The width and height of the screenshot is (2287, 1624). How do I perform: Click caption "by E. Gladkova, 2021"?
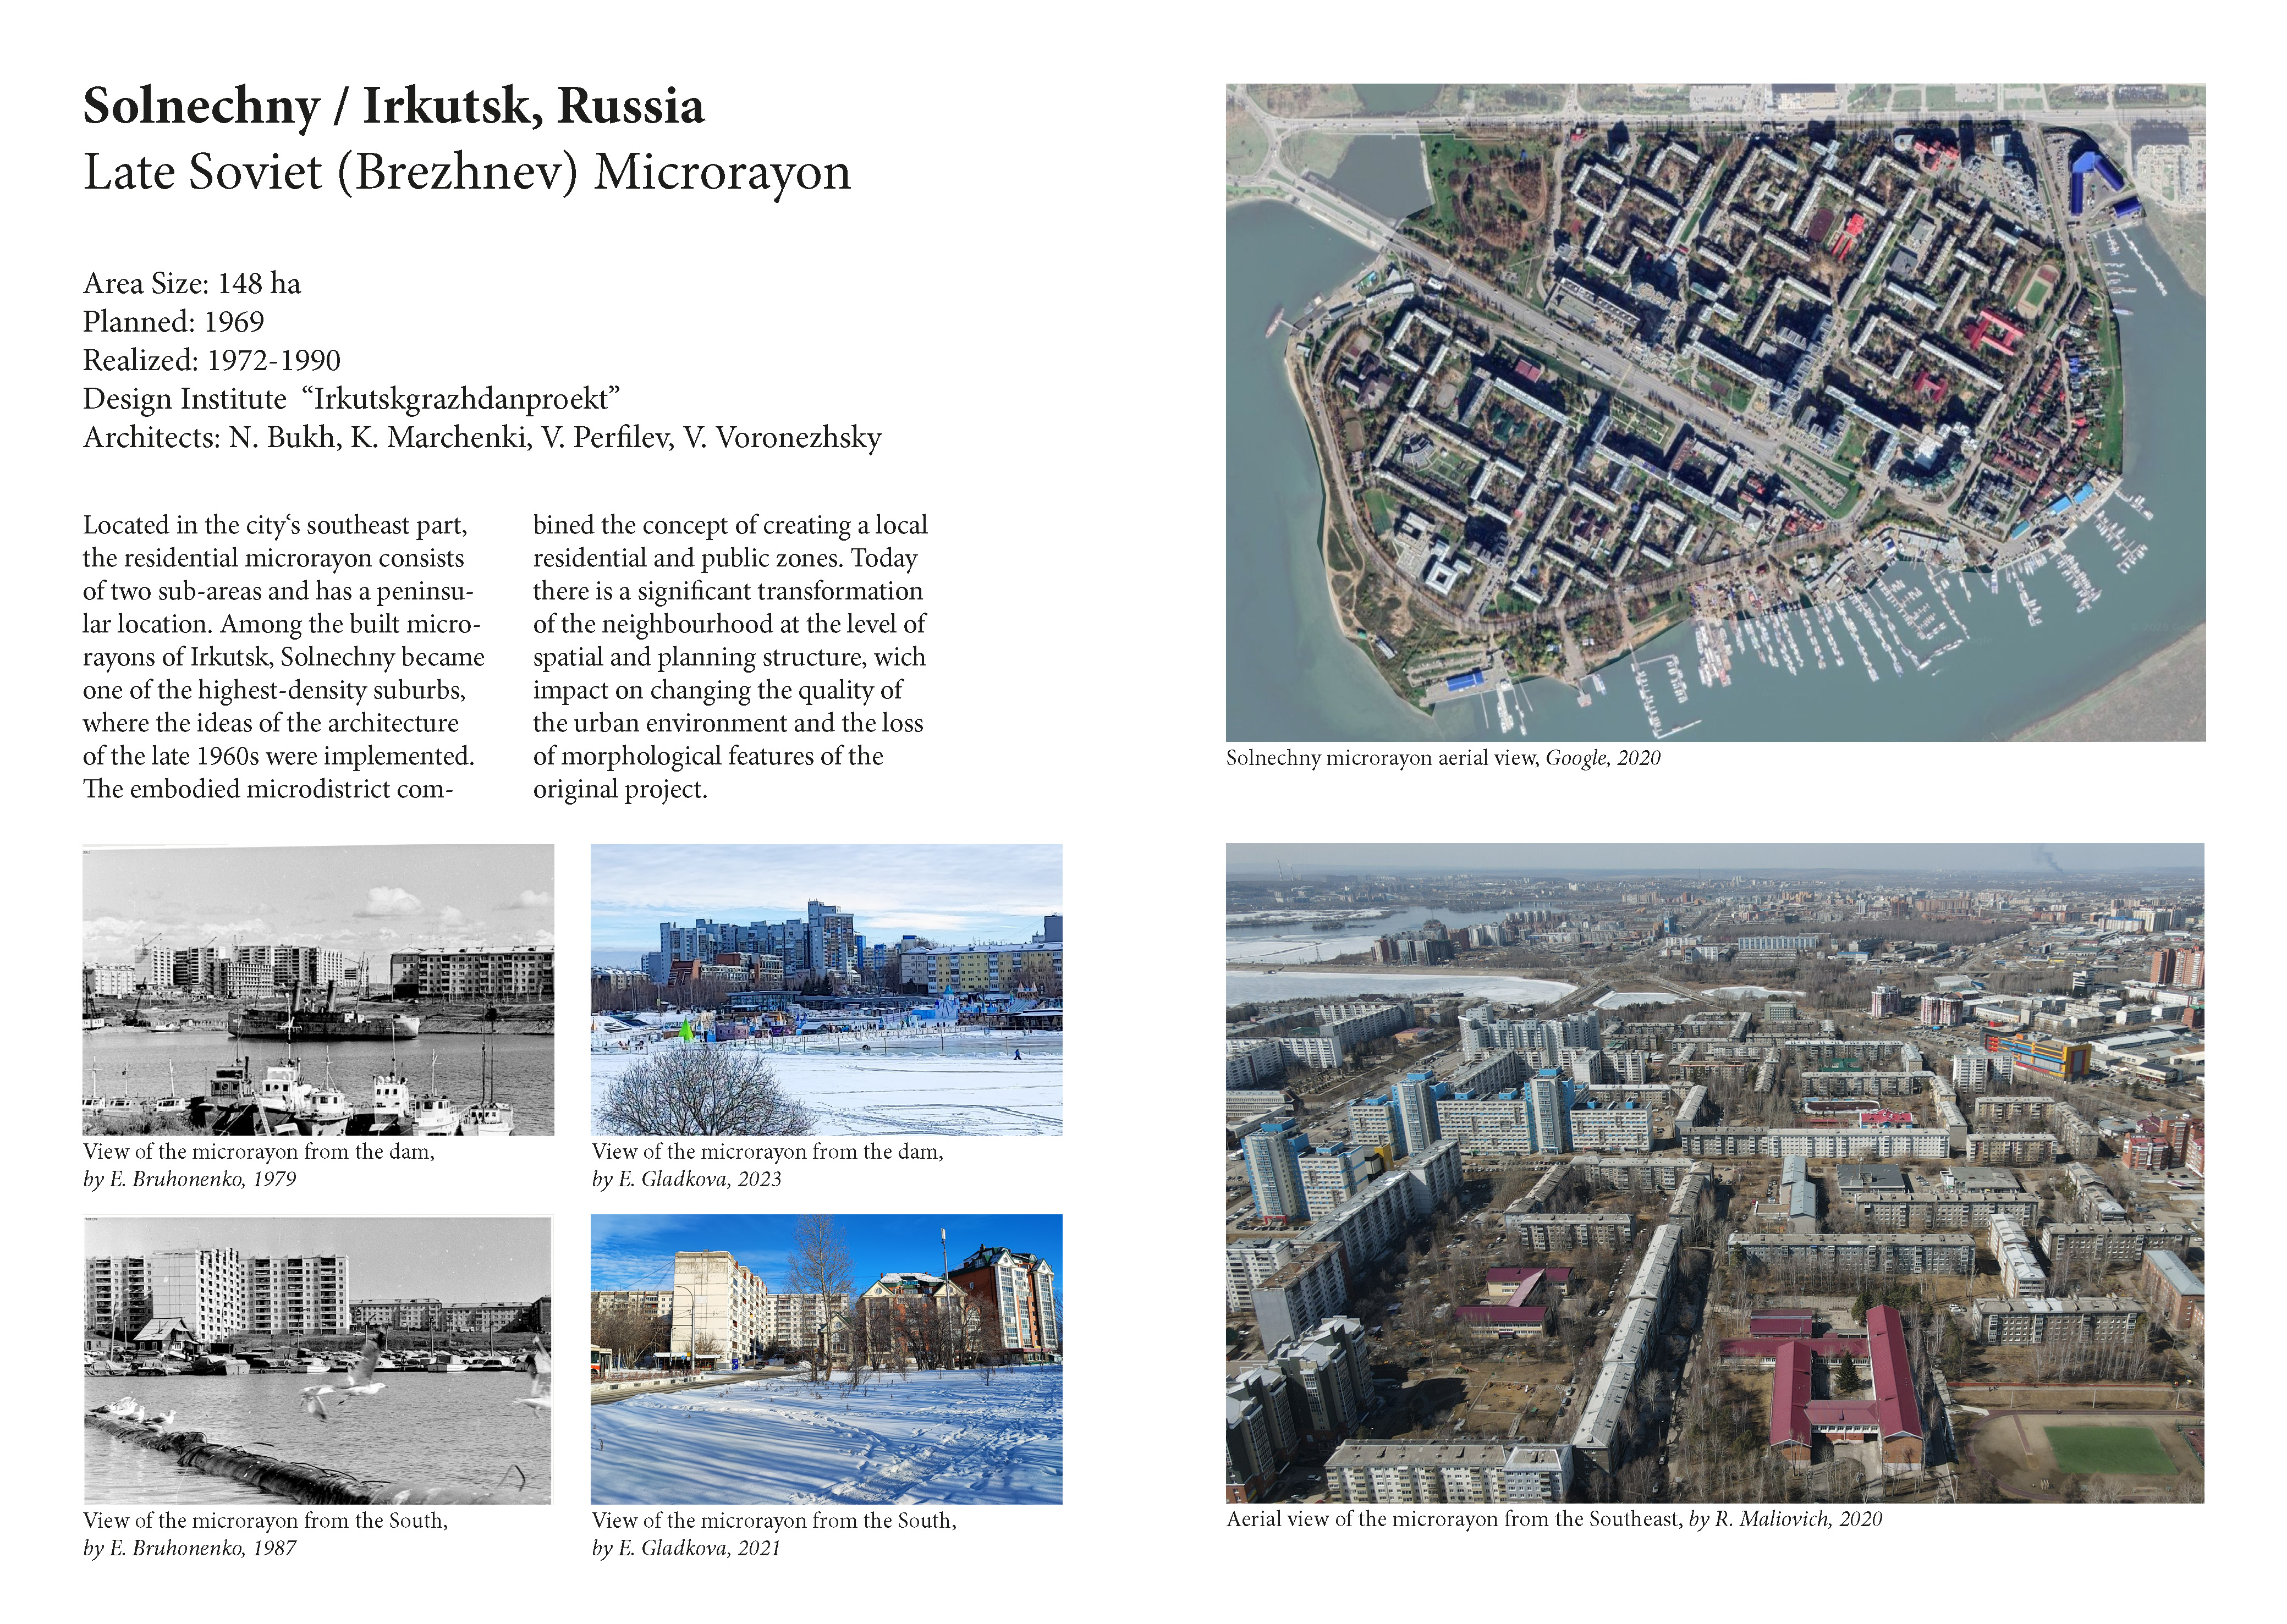(686, 1548)
